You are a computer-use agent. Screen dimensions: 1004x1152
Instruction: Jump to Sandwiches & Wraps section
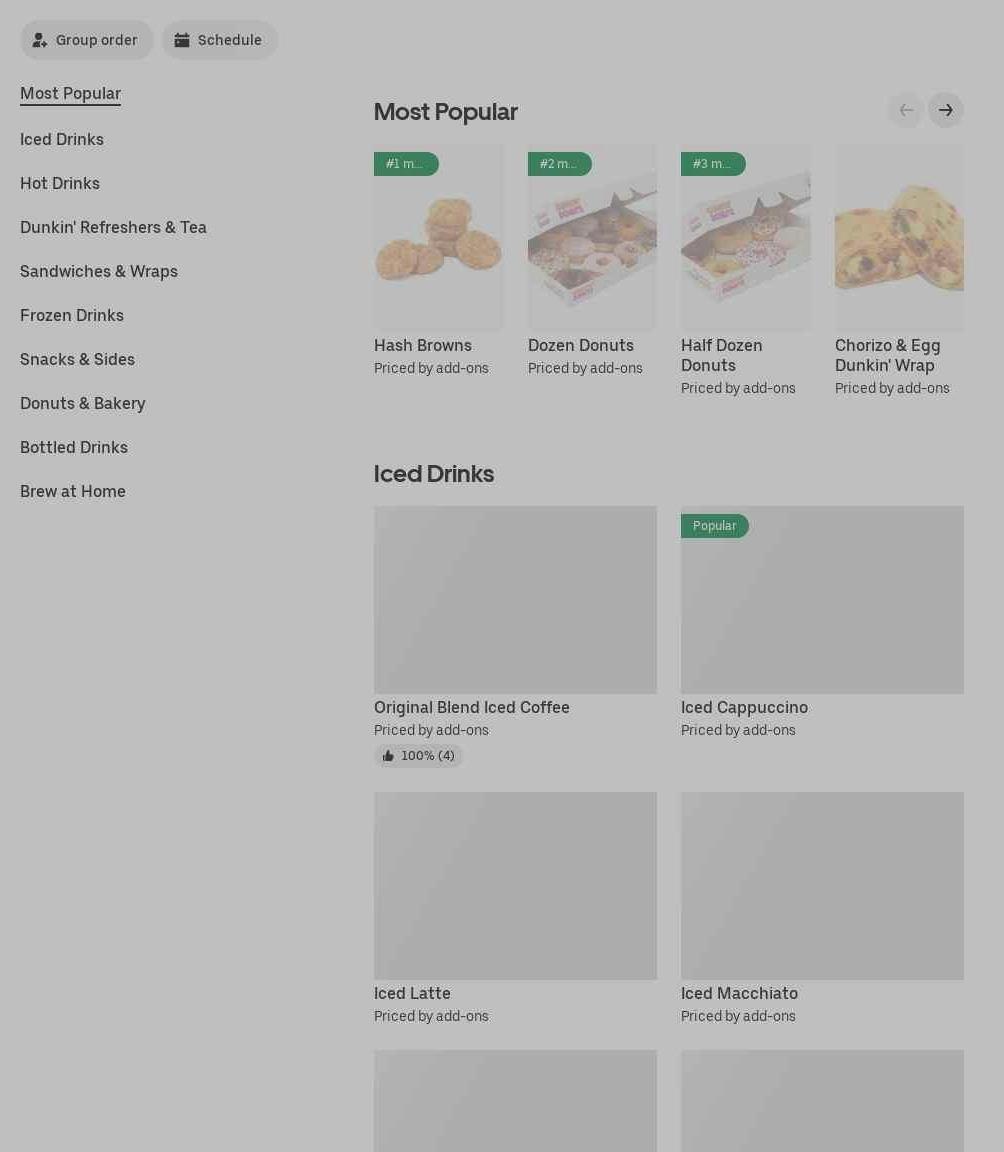[x=99, y=271]
